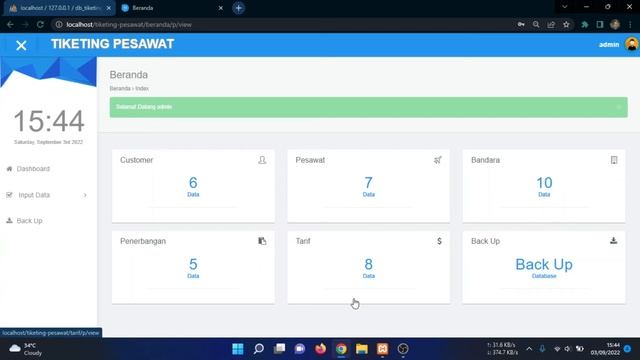The width and height of the screenshot is (640, 360).
Task: Click the Penerbangan paste icon
Action: pyautogui.click(x=262, y=241)
